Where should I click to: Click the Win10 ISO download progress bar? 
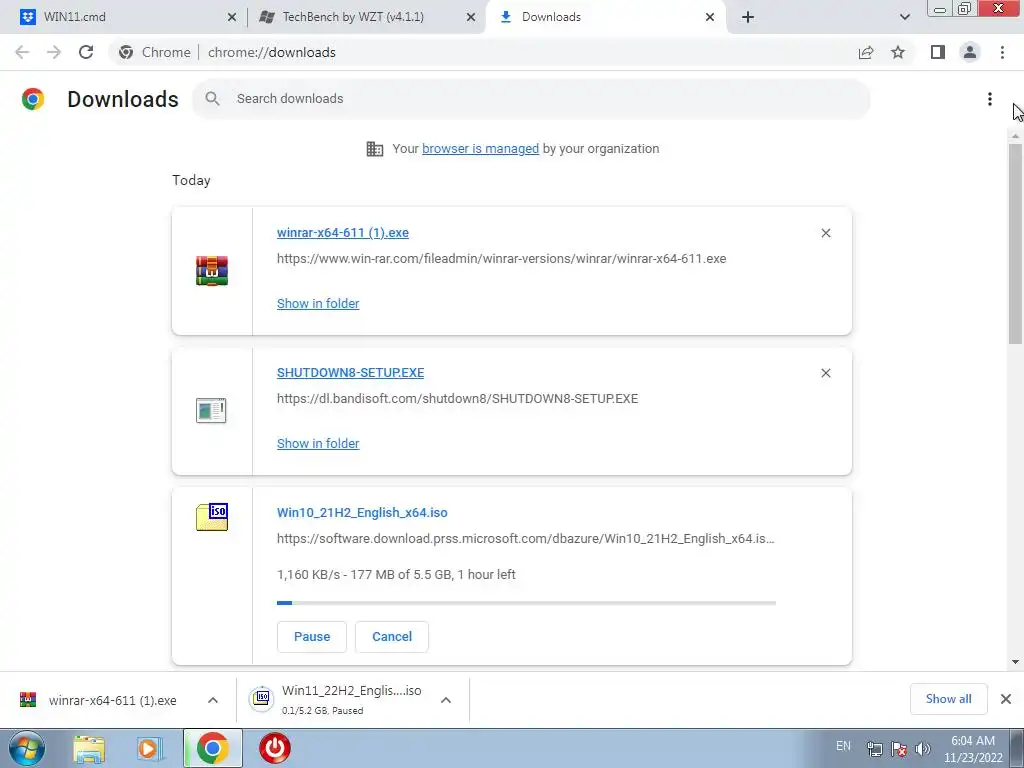pyautogui.click(x=526, y=603)
